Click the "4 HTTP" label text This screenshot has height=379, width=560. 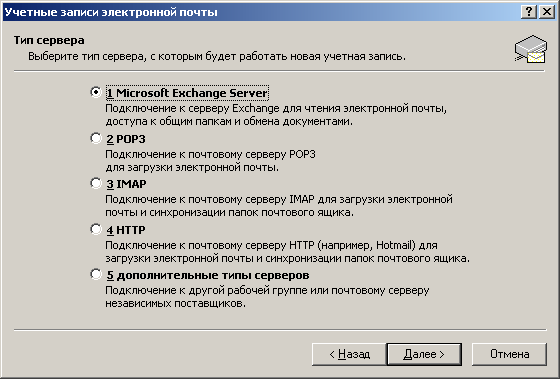126,230
